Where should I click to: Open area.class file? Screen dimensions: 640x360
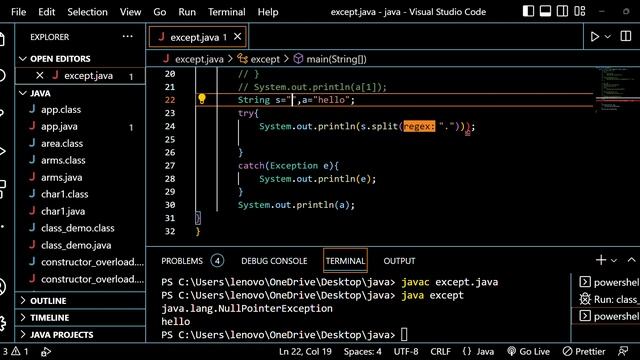(x=62, y=143)
